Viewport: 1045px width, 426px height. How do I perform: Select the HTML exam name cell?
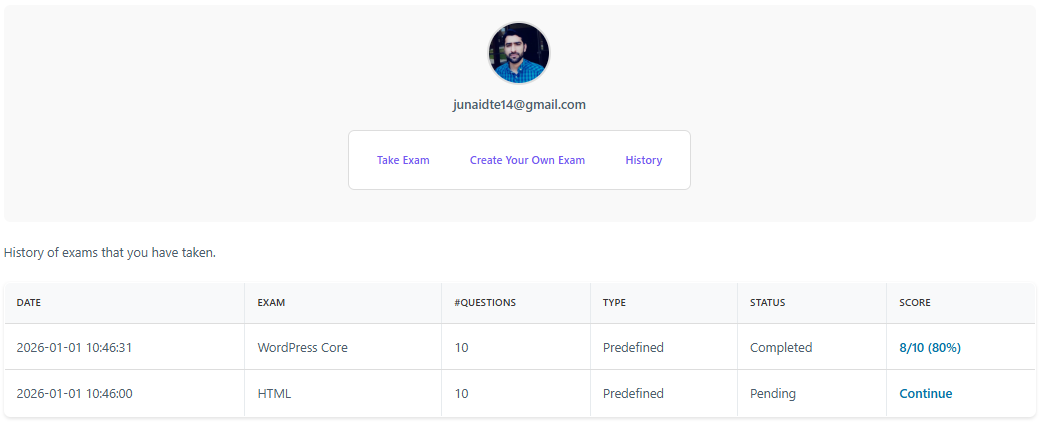274,394
